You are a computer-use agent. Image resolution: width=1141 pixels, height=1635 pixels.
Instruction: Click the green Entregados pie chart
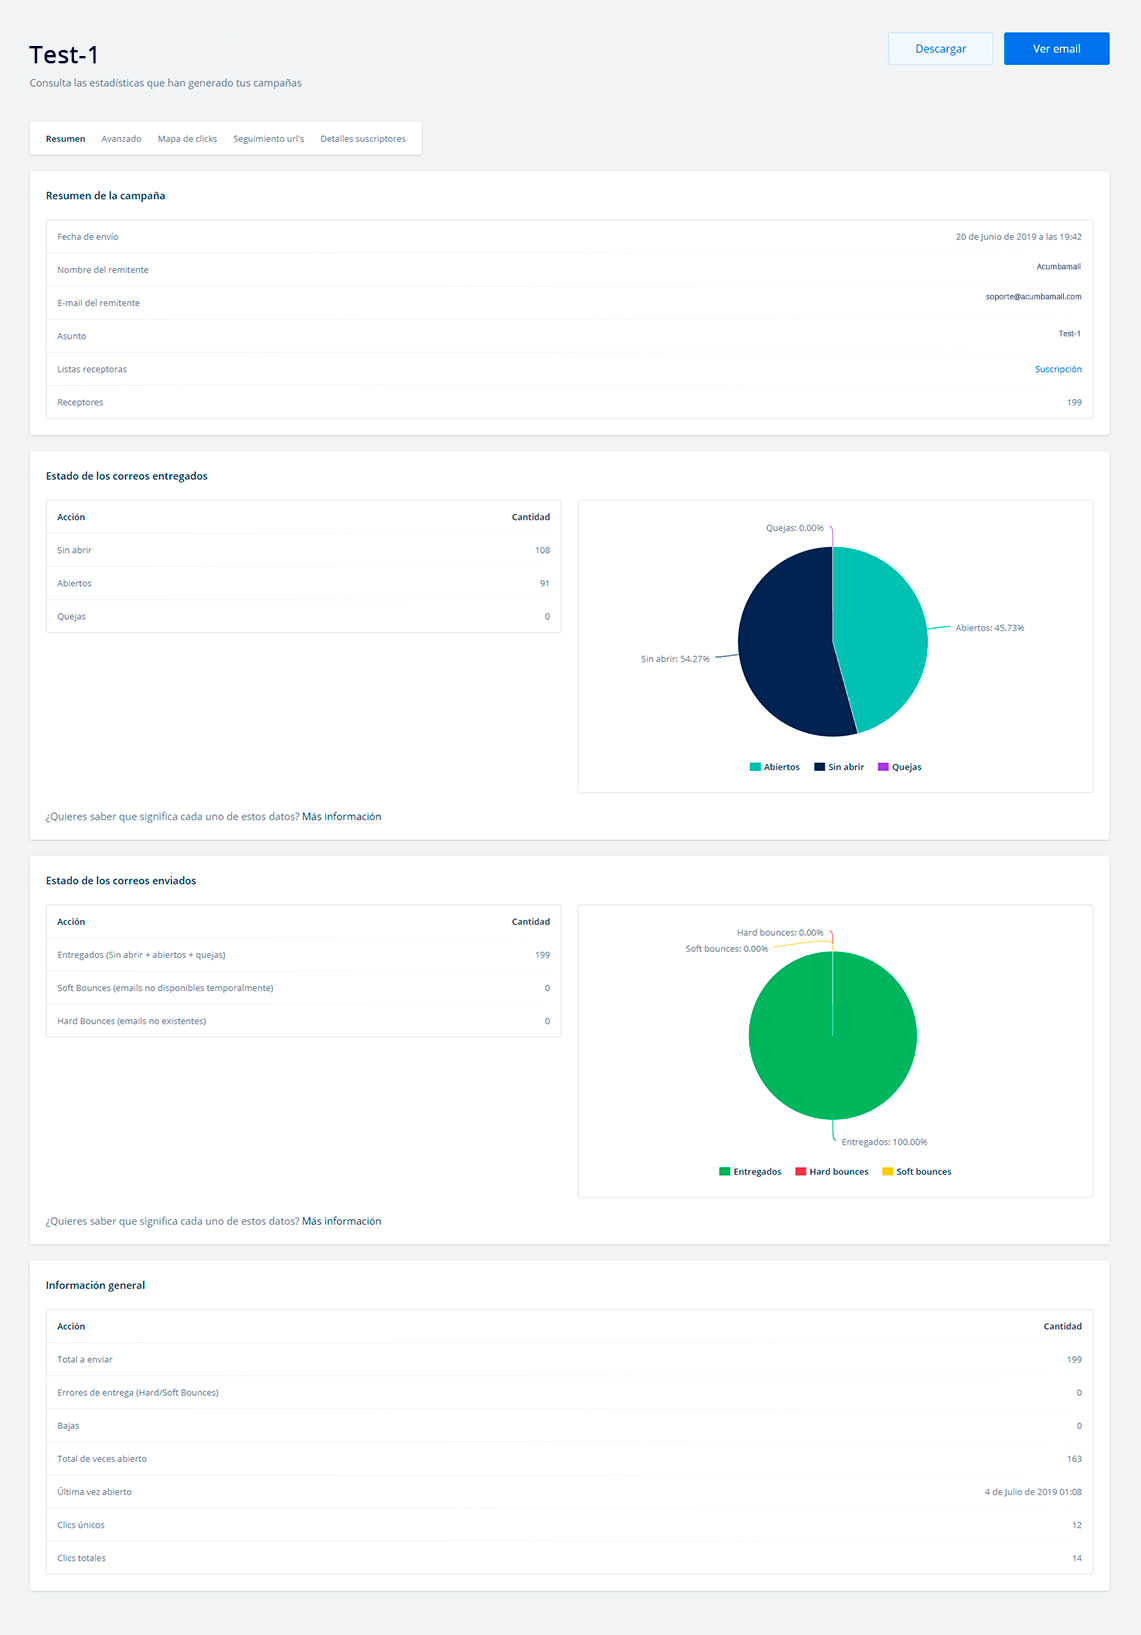(x=832, y=1060)
